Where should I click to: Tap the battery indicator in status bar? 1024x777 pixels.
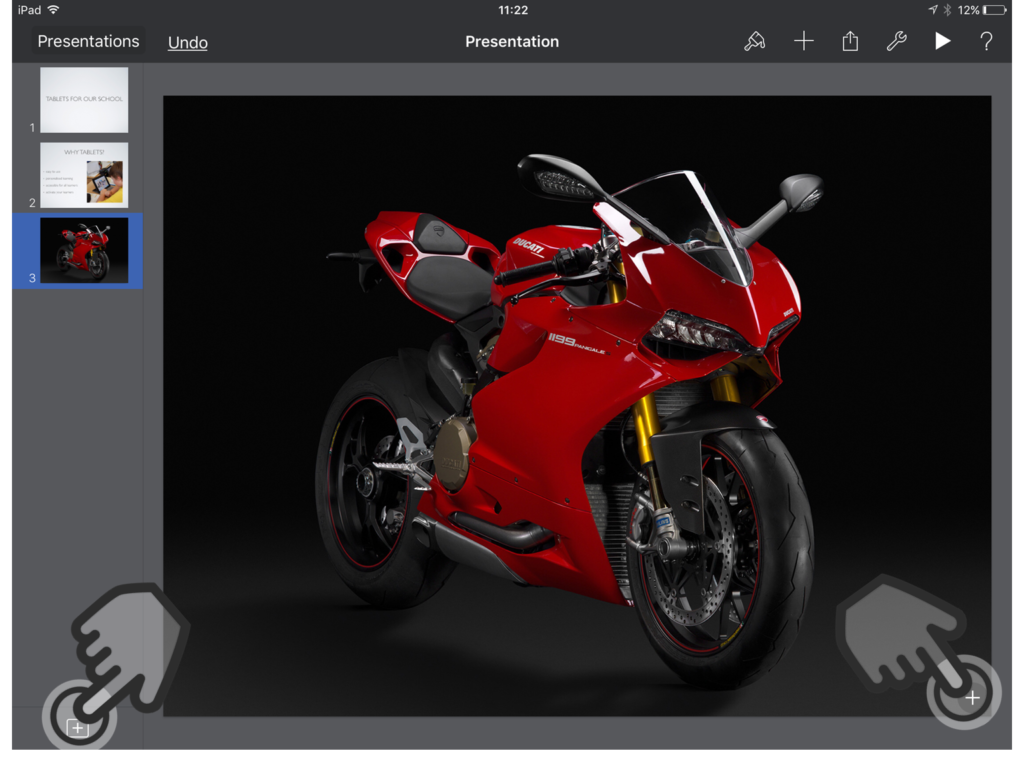point(995,10)
